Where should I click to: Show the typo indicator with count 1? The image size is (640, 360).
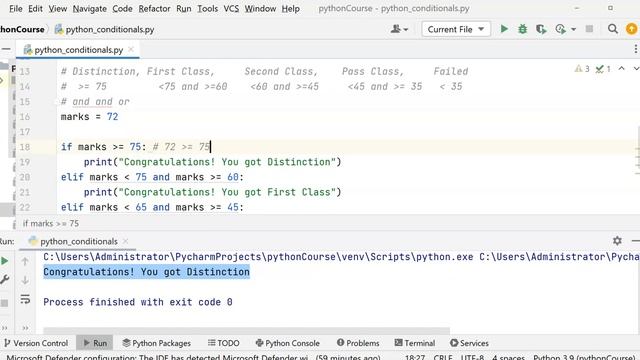coord(603,69)
